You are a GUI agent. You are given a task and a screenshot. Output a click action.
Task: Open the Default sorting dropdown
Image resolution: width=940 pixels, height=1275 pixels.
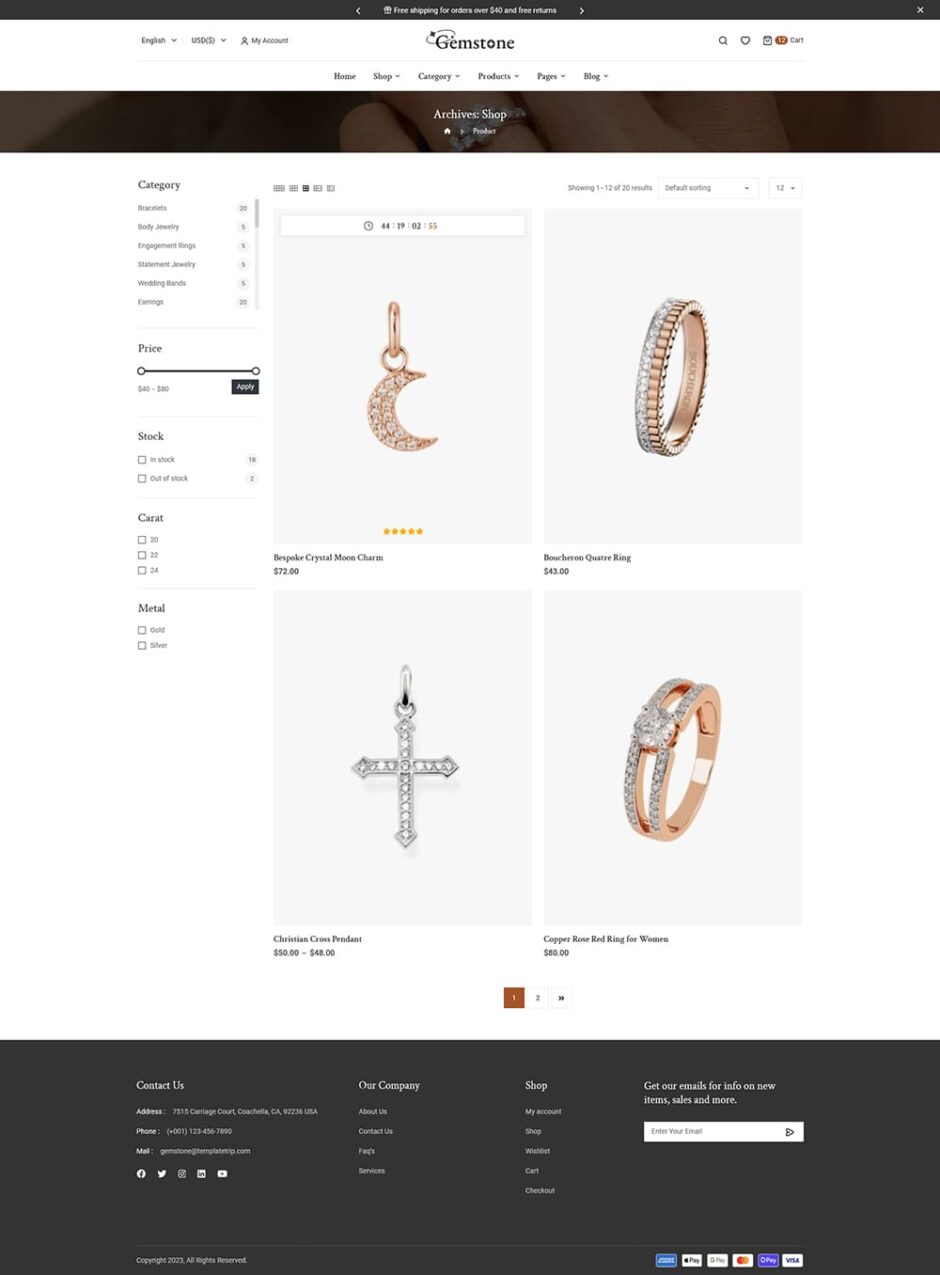707,188
